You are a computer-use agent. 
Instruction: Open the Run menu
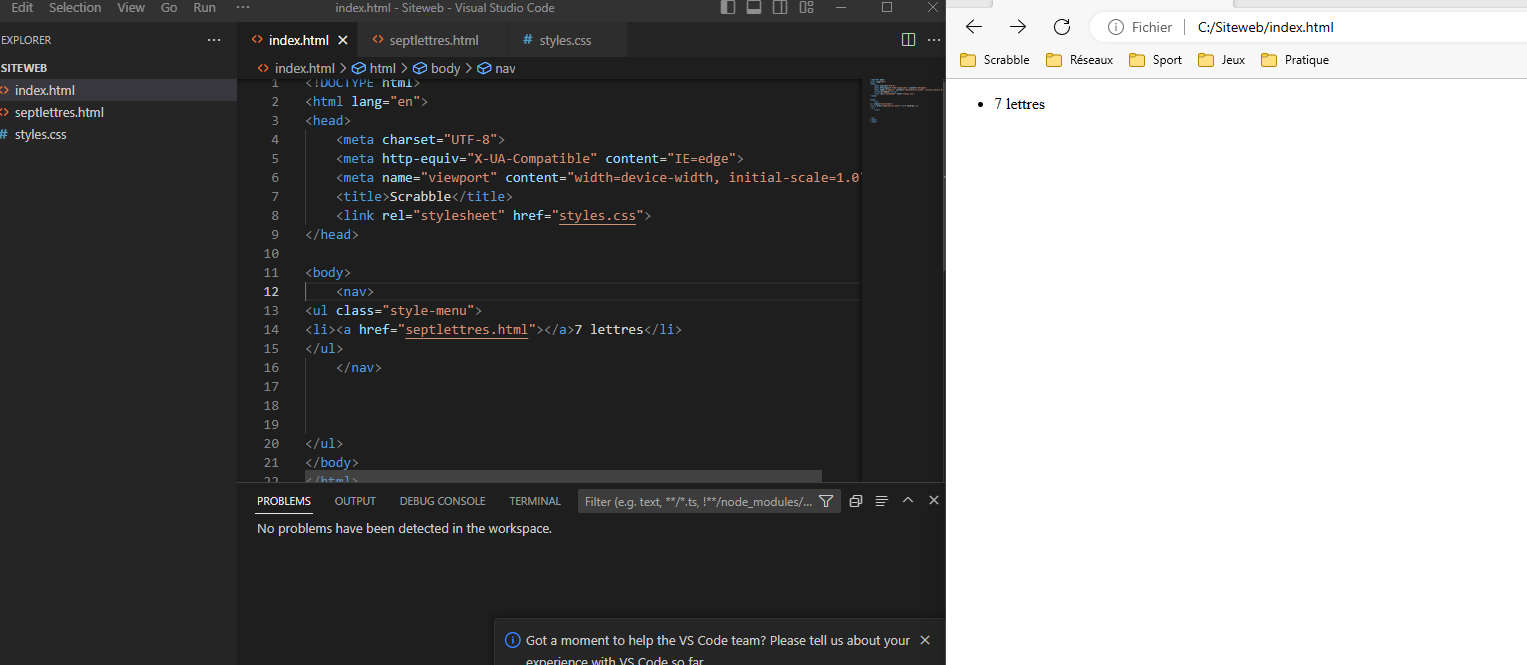pyautogui.click(x=204, y=7)
